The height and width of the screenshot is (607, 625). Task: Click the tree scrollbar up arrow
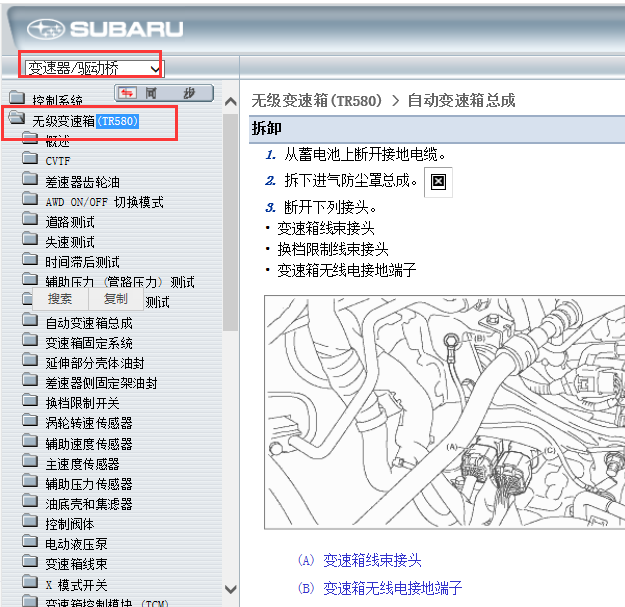point(231,102)
